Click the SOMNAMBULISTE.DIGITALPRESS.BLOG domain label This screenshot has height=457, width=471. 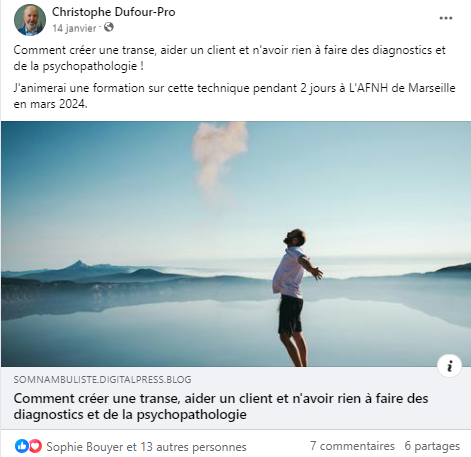[103, 379]
